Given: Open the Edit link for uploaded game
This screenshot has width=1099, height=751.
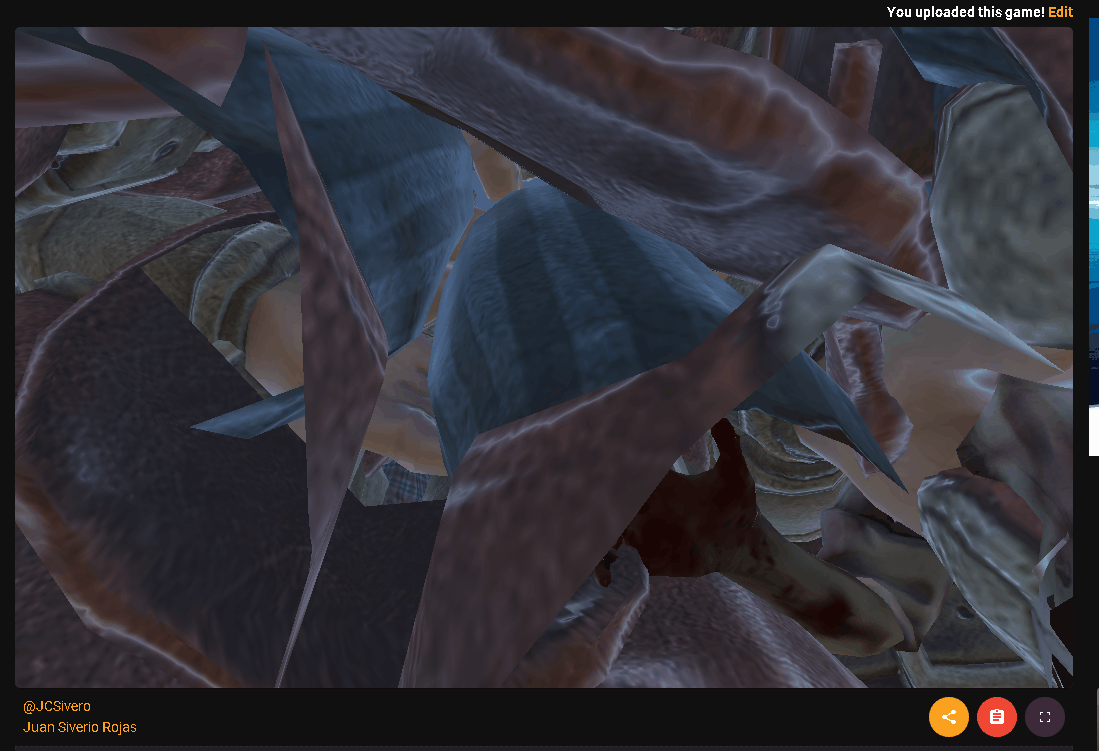Looking at the screenshot, I should [x=1060, y=12].
